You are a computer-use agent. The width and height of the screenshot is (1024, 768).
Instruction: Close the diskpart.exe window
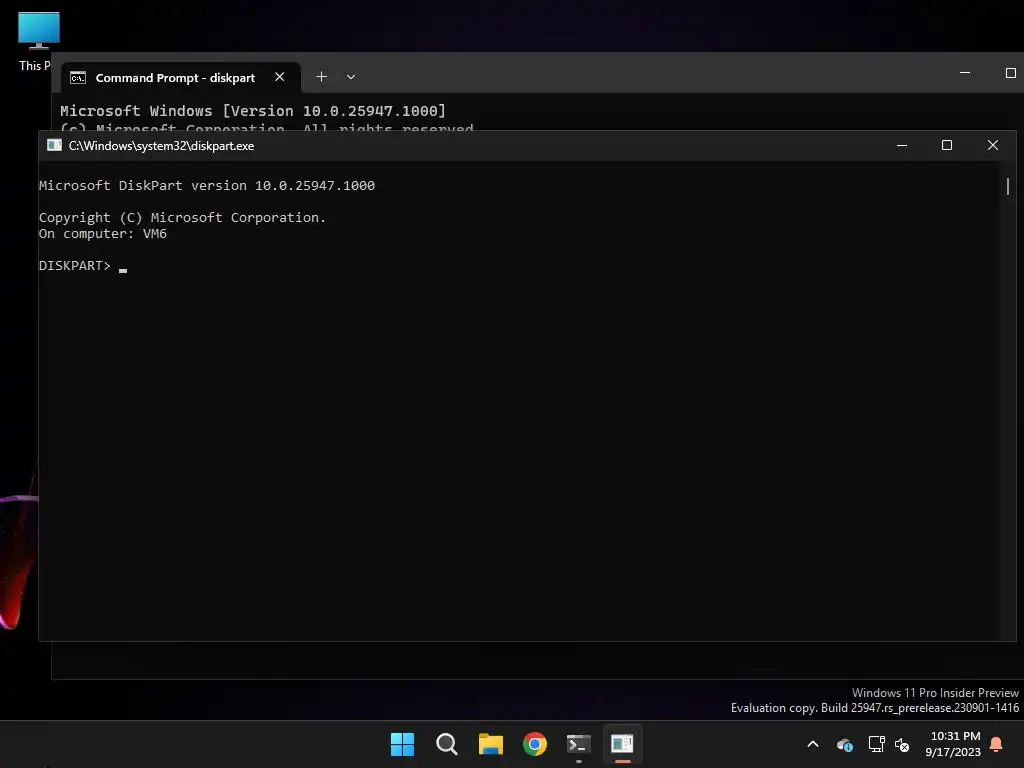pos(993,146)
